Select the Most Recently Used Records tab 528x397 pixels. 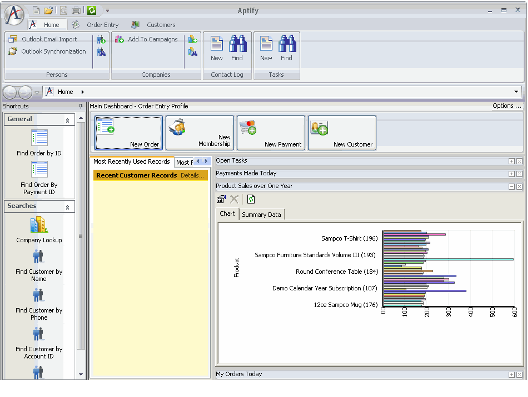tap(132, 162)
